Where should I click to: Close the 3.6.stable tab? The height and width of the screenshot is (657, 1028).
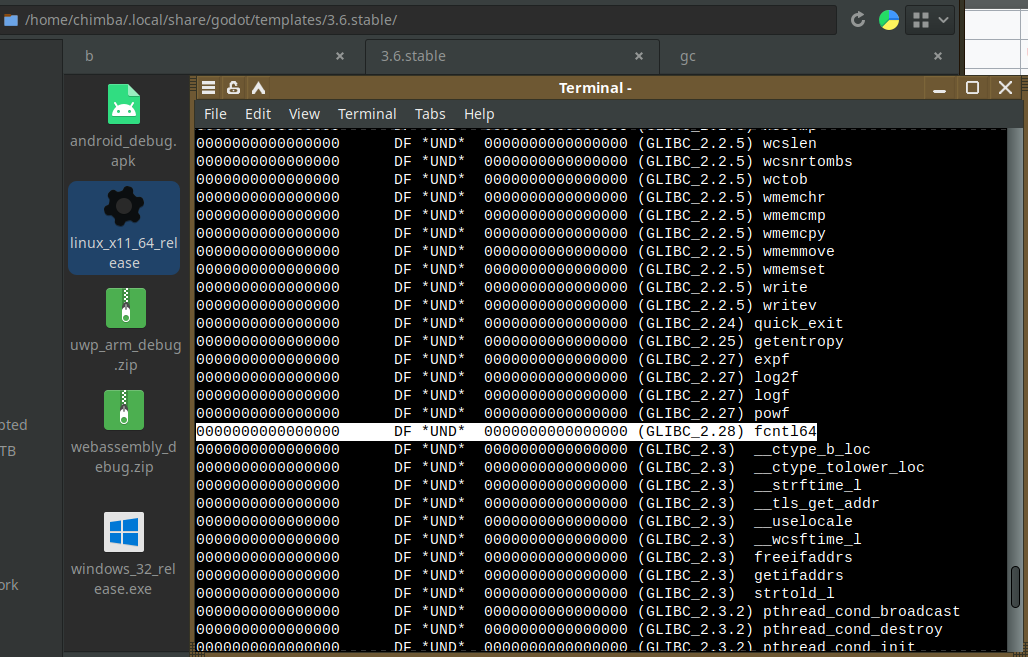tap(640, 57)
